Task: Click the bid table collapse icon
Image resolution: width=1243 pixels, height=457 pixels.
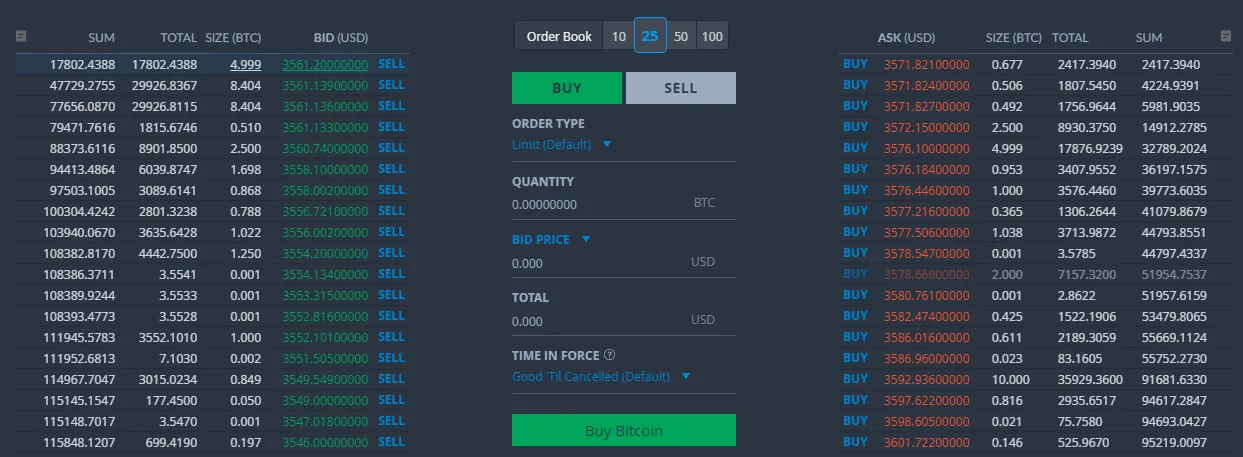Action: (21, 36)
